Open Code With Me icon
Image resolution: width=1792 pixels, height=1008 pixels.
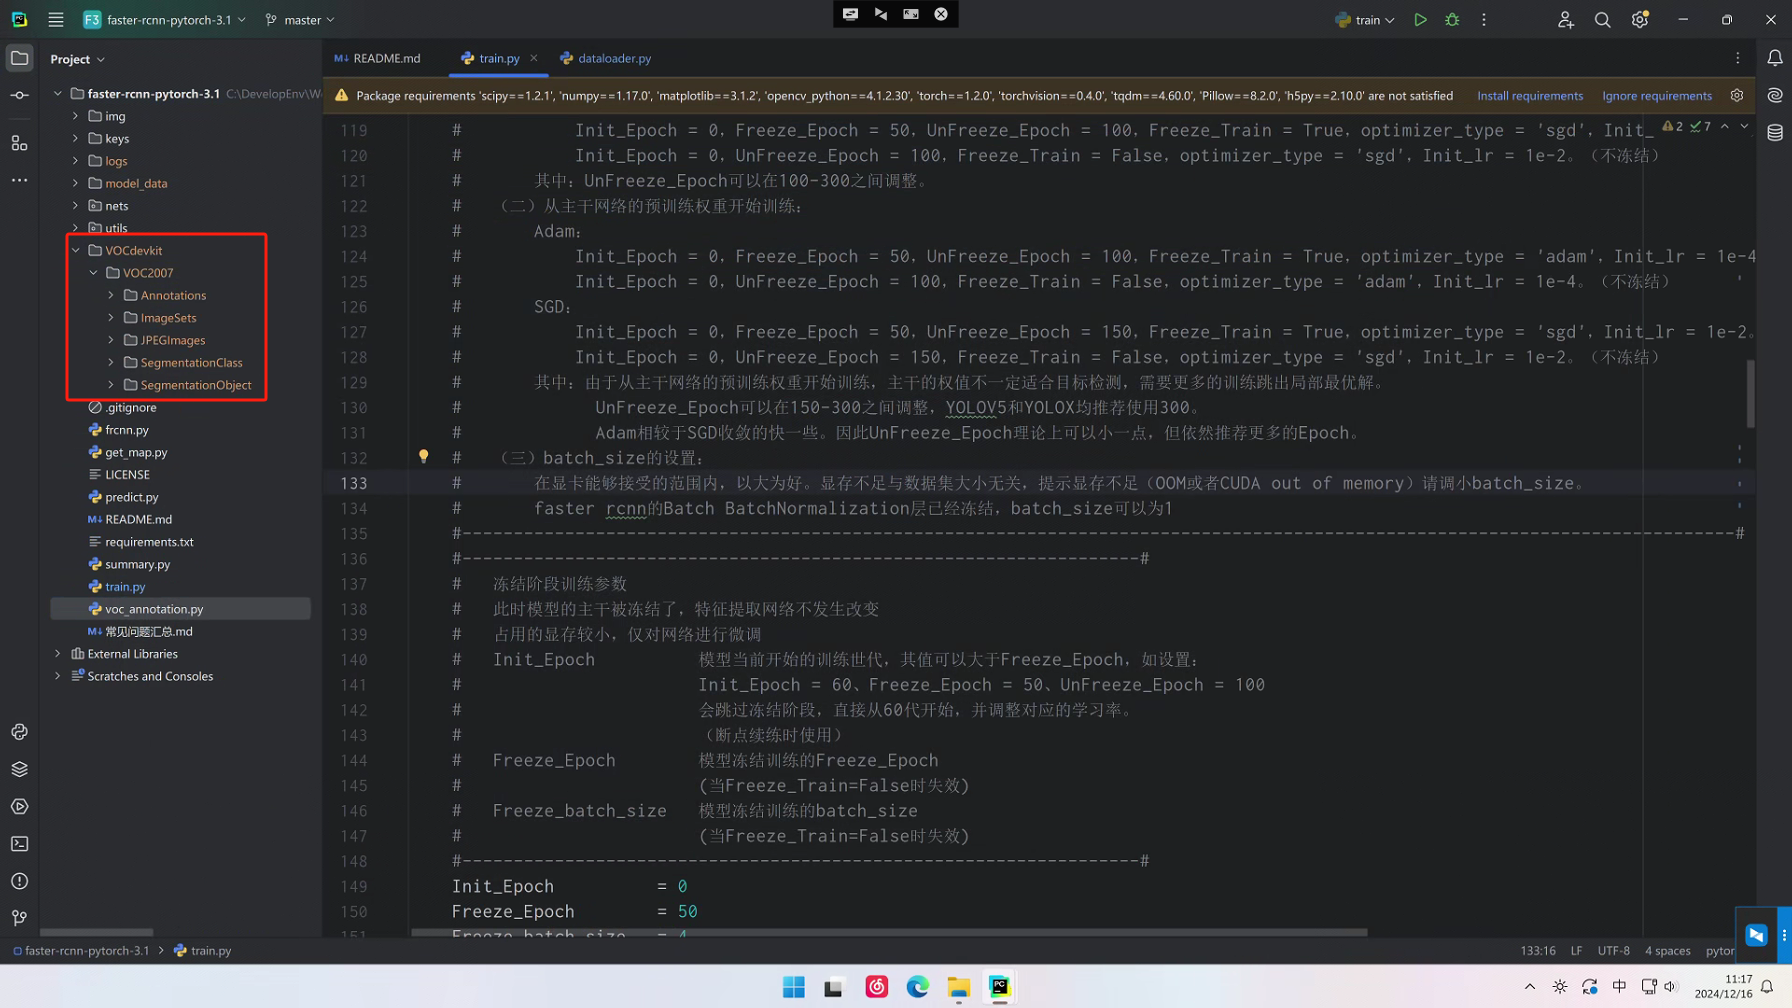(1565, 20)
